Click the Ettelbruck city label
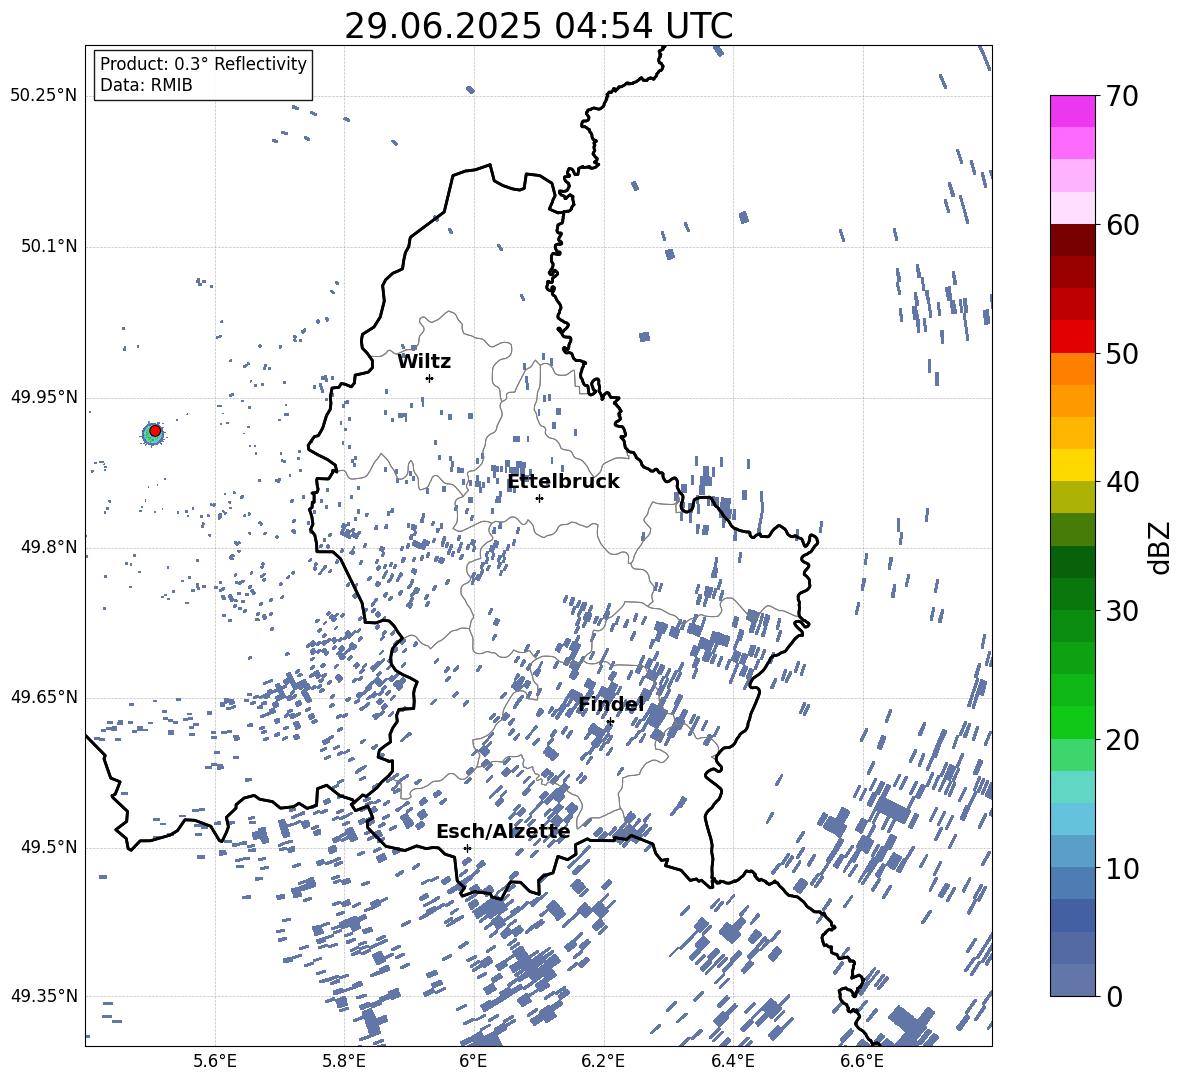 [x=563, y=482]
